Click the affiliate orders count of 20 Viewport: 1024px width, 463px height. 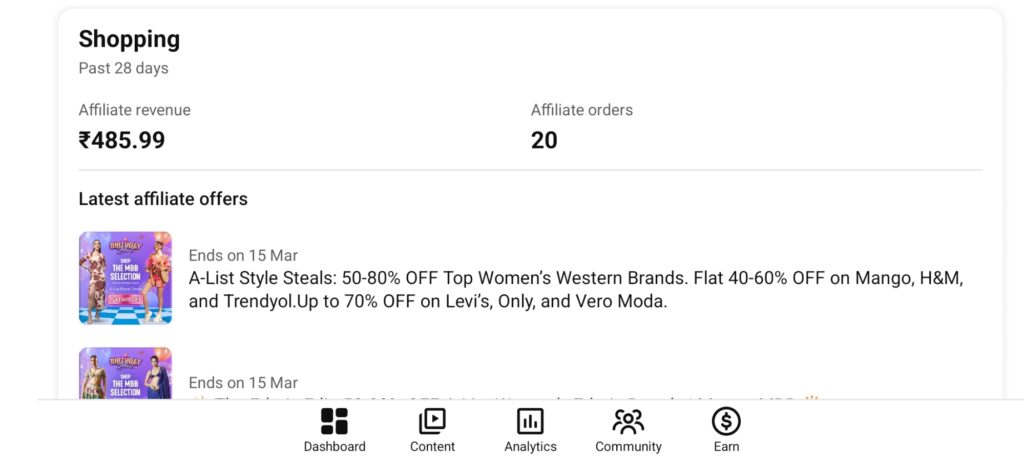544,141
